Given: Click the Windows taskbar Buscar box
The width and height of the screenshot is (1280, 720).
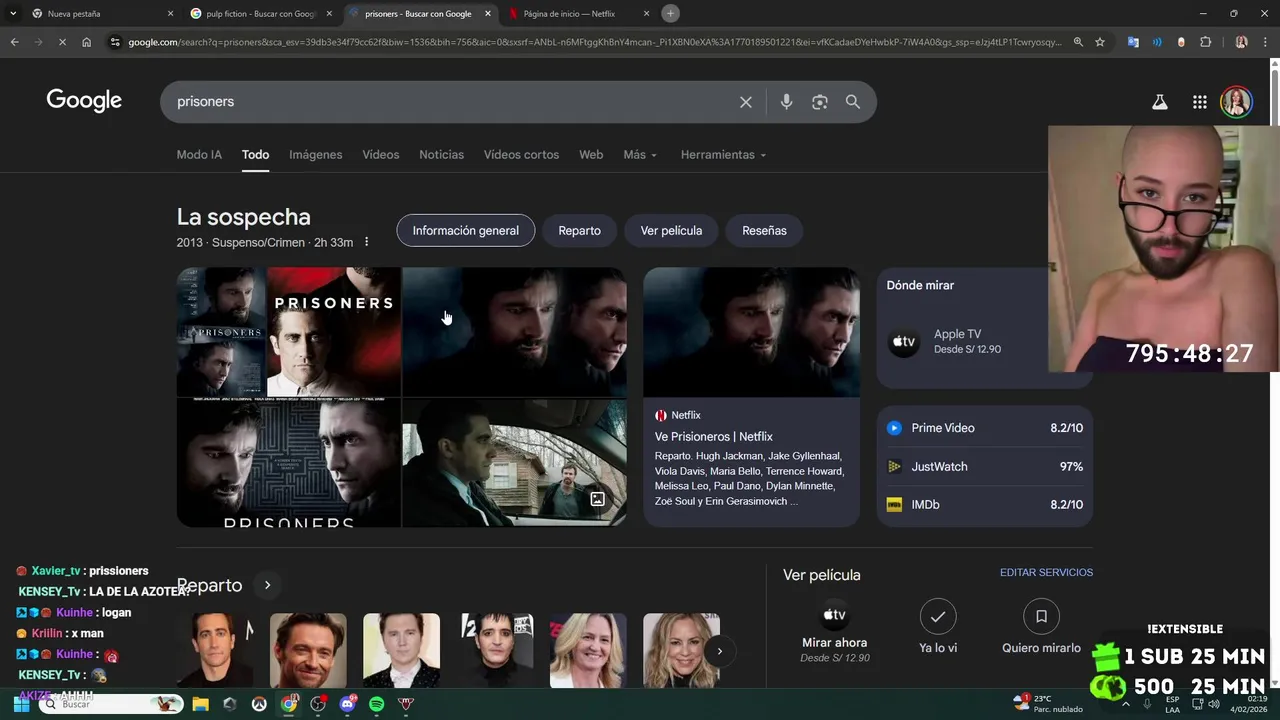Looking at the screenshot, I should pos(112,704).
